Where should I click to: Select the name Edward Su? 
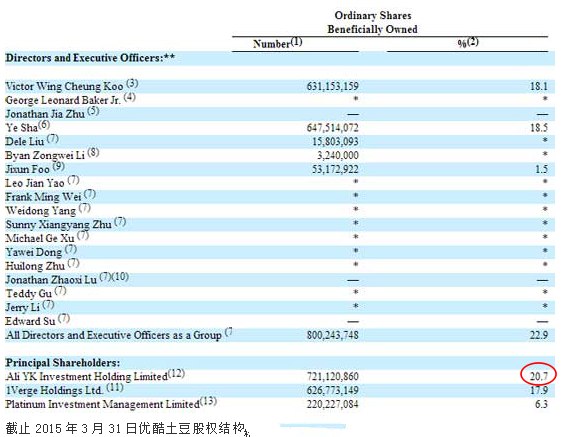[x=30, y=321]
